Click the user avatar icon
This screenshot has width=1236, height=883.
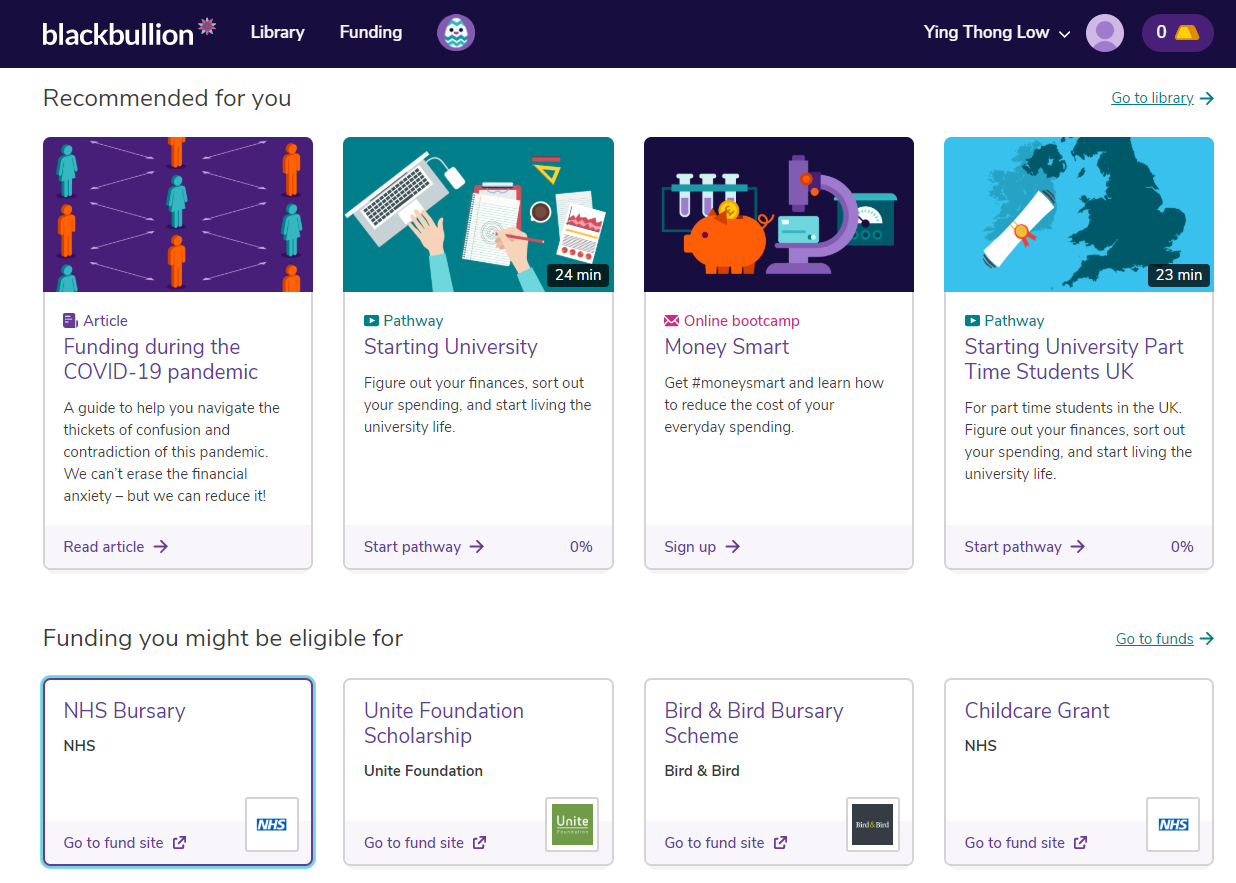pos(1105,33)
